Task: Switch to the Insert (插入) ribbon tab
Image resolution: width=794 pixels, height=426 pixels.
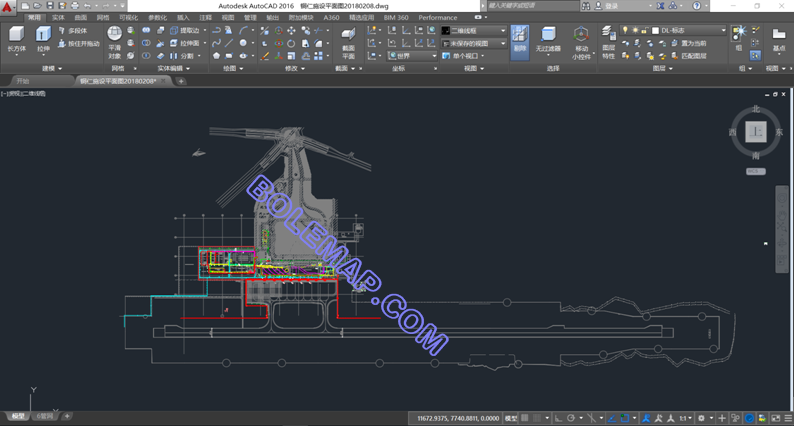Action: click(x=183, y=17)
